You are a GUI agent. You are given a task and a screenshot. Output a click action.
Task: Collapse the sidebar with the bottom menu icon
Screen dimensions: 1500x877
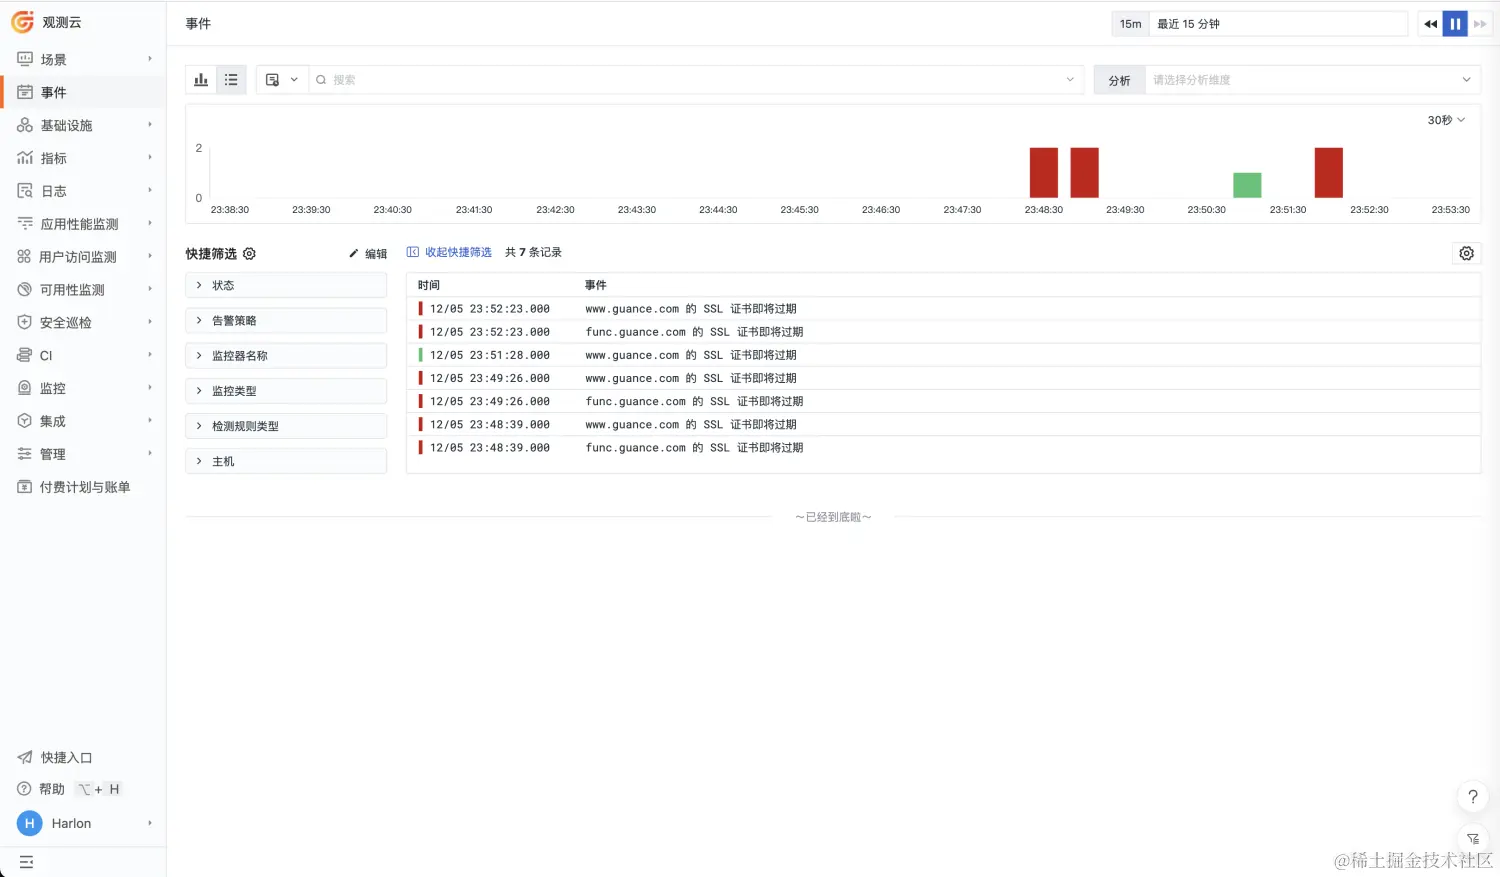[x=26, y=861]
